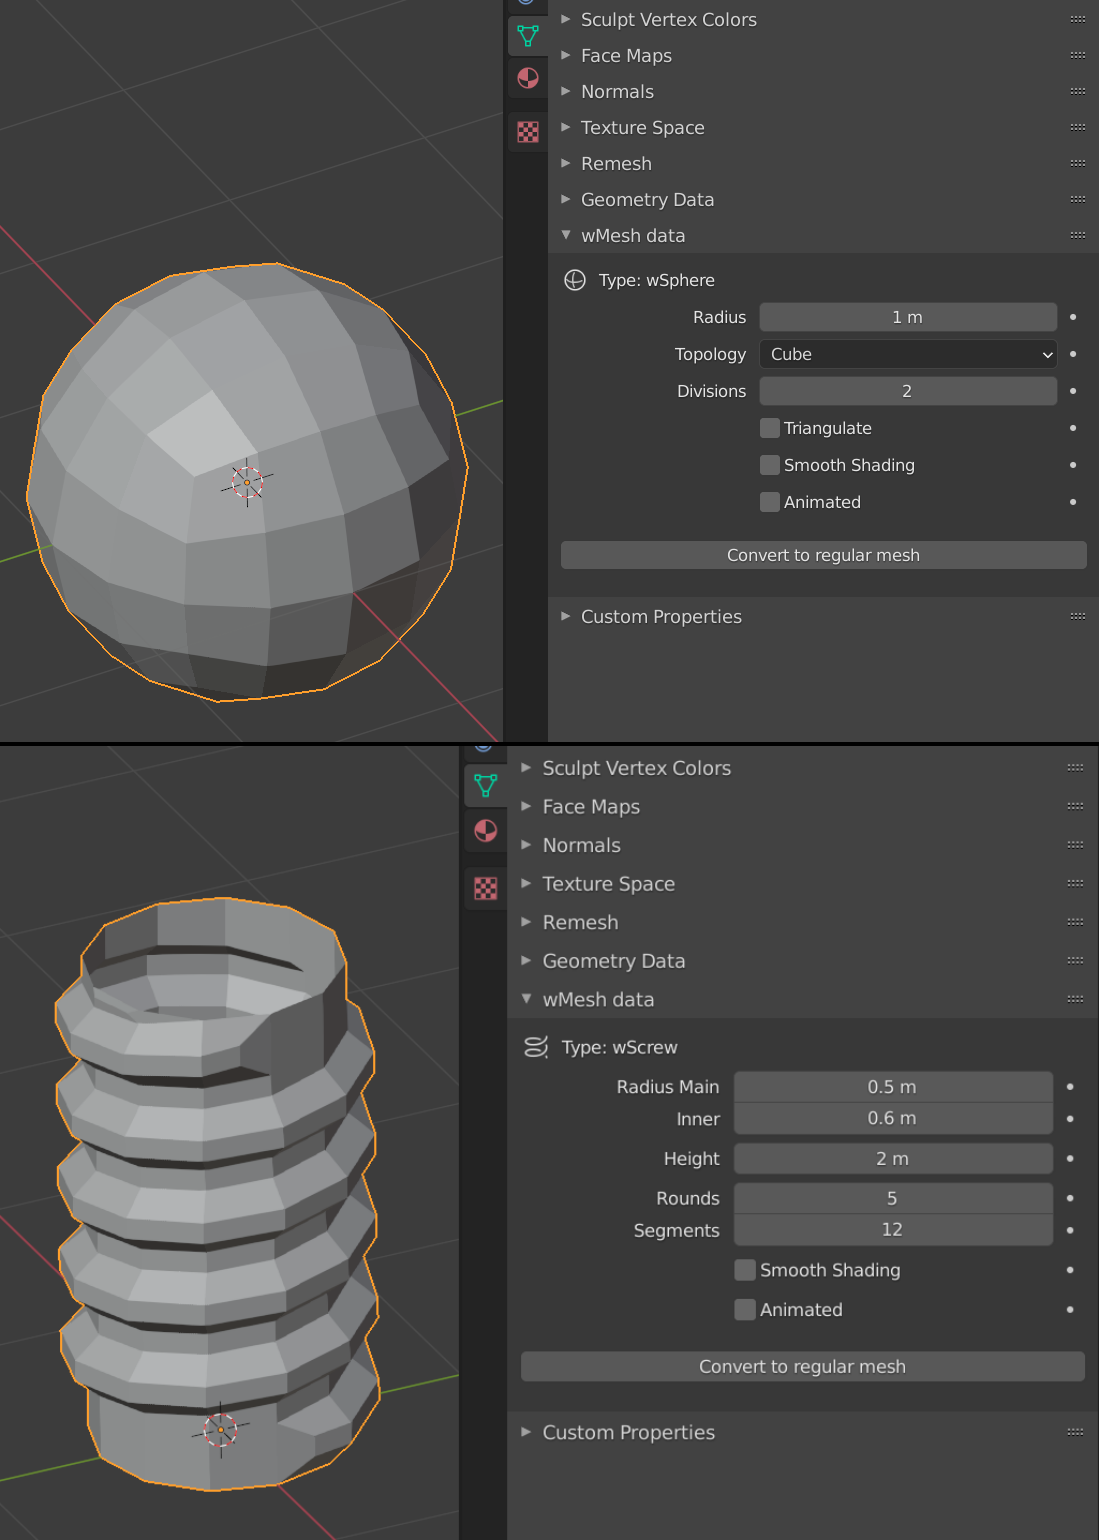Click the Texture Properties checker icon
The image size is (1099, 1540).
pyautogui.click(x=527, y=132)
